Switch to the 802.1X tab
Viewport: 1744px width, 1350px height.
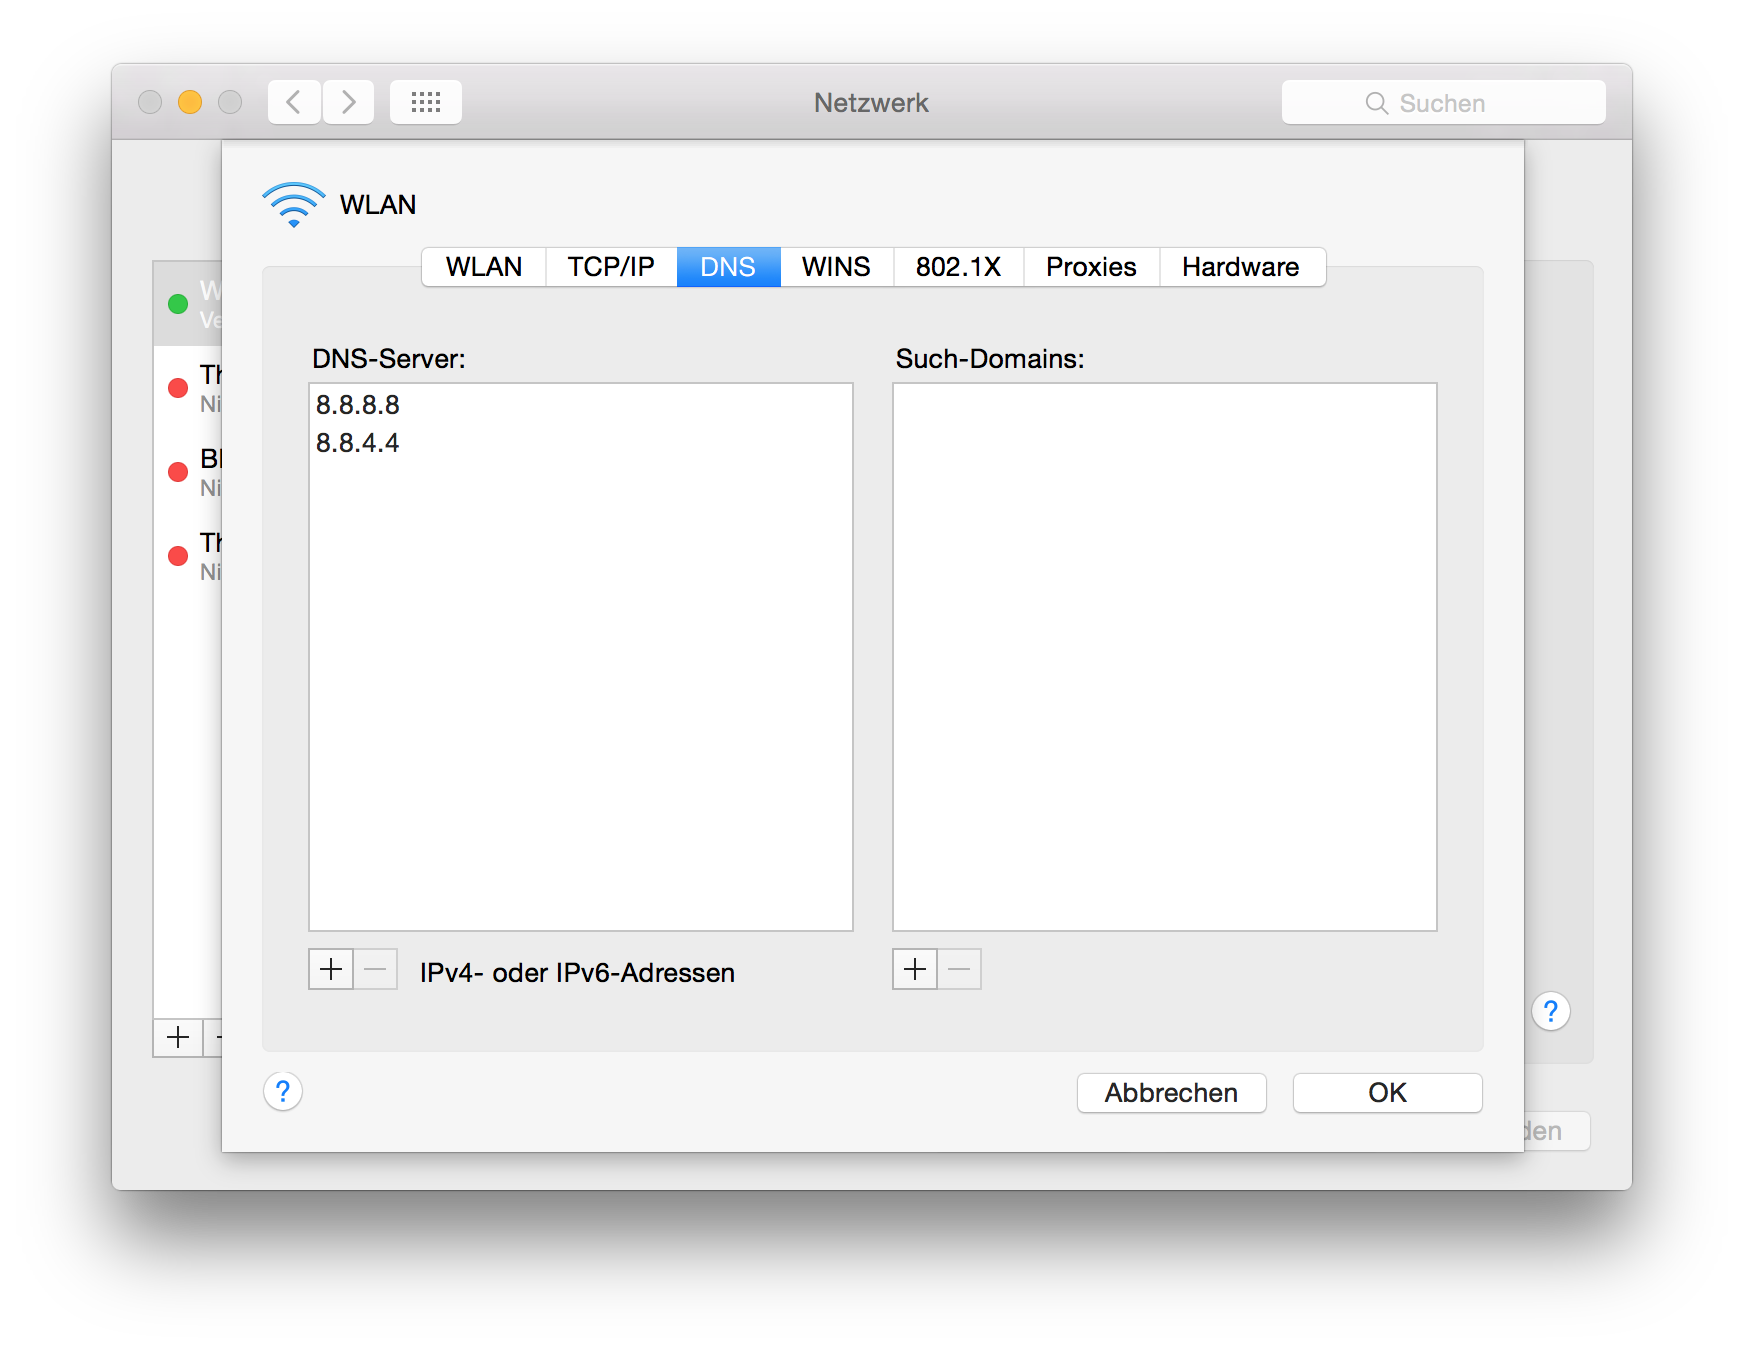[958, 267]
